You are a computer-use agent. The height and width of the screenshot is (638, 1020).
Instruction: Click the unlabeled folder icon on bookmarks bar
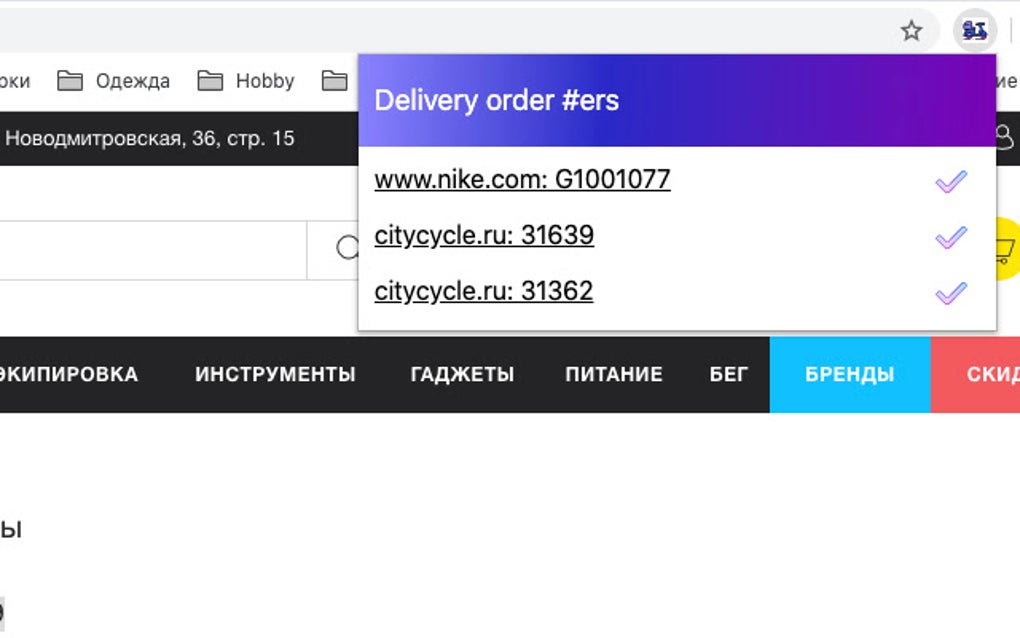click(x=334, y=80)
